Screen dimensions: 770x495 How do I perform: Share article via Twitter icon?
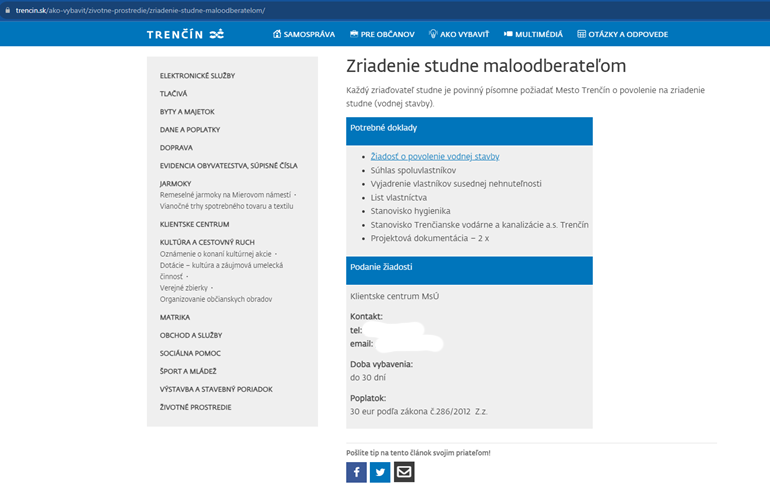[x=380, y=472]
